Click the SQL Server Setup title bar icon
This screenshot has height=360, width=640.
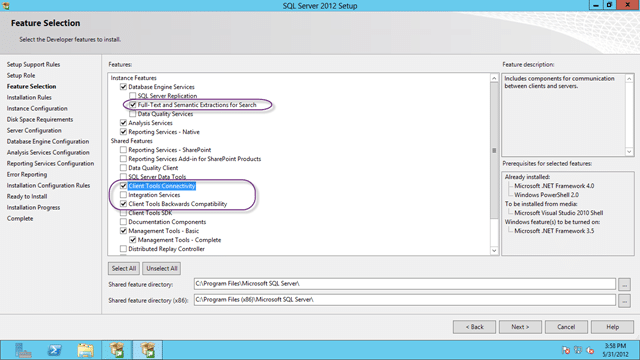[x=6, y=6]
